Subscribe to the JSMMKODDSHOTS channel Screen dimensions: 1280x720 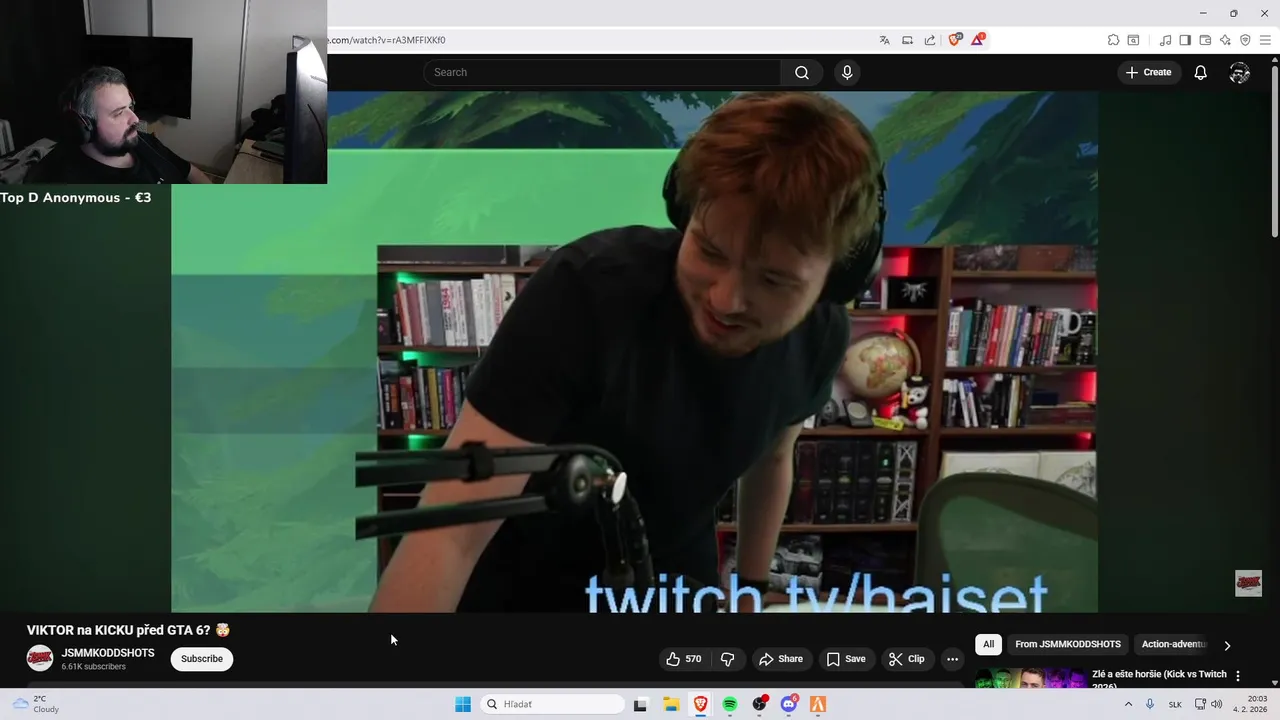point(202,659)
